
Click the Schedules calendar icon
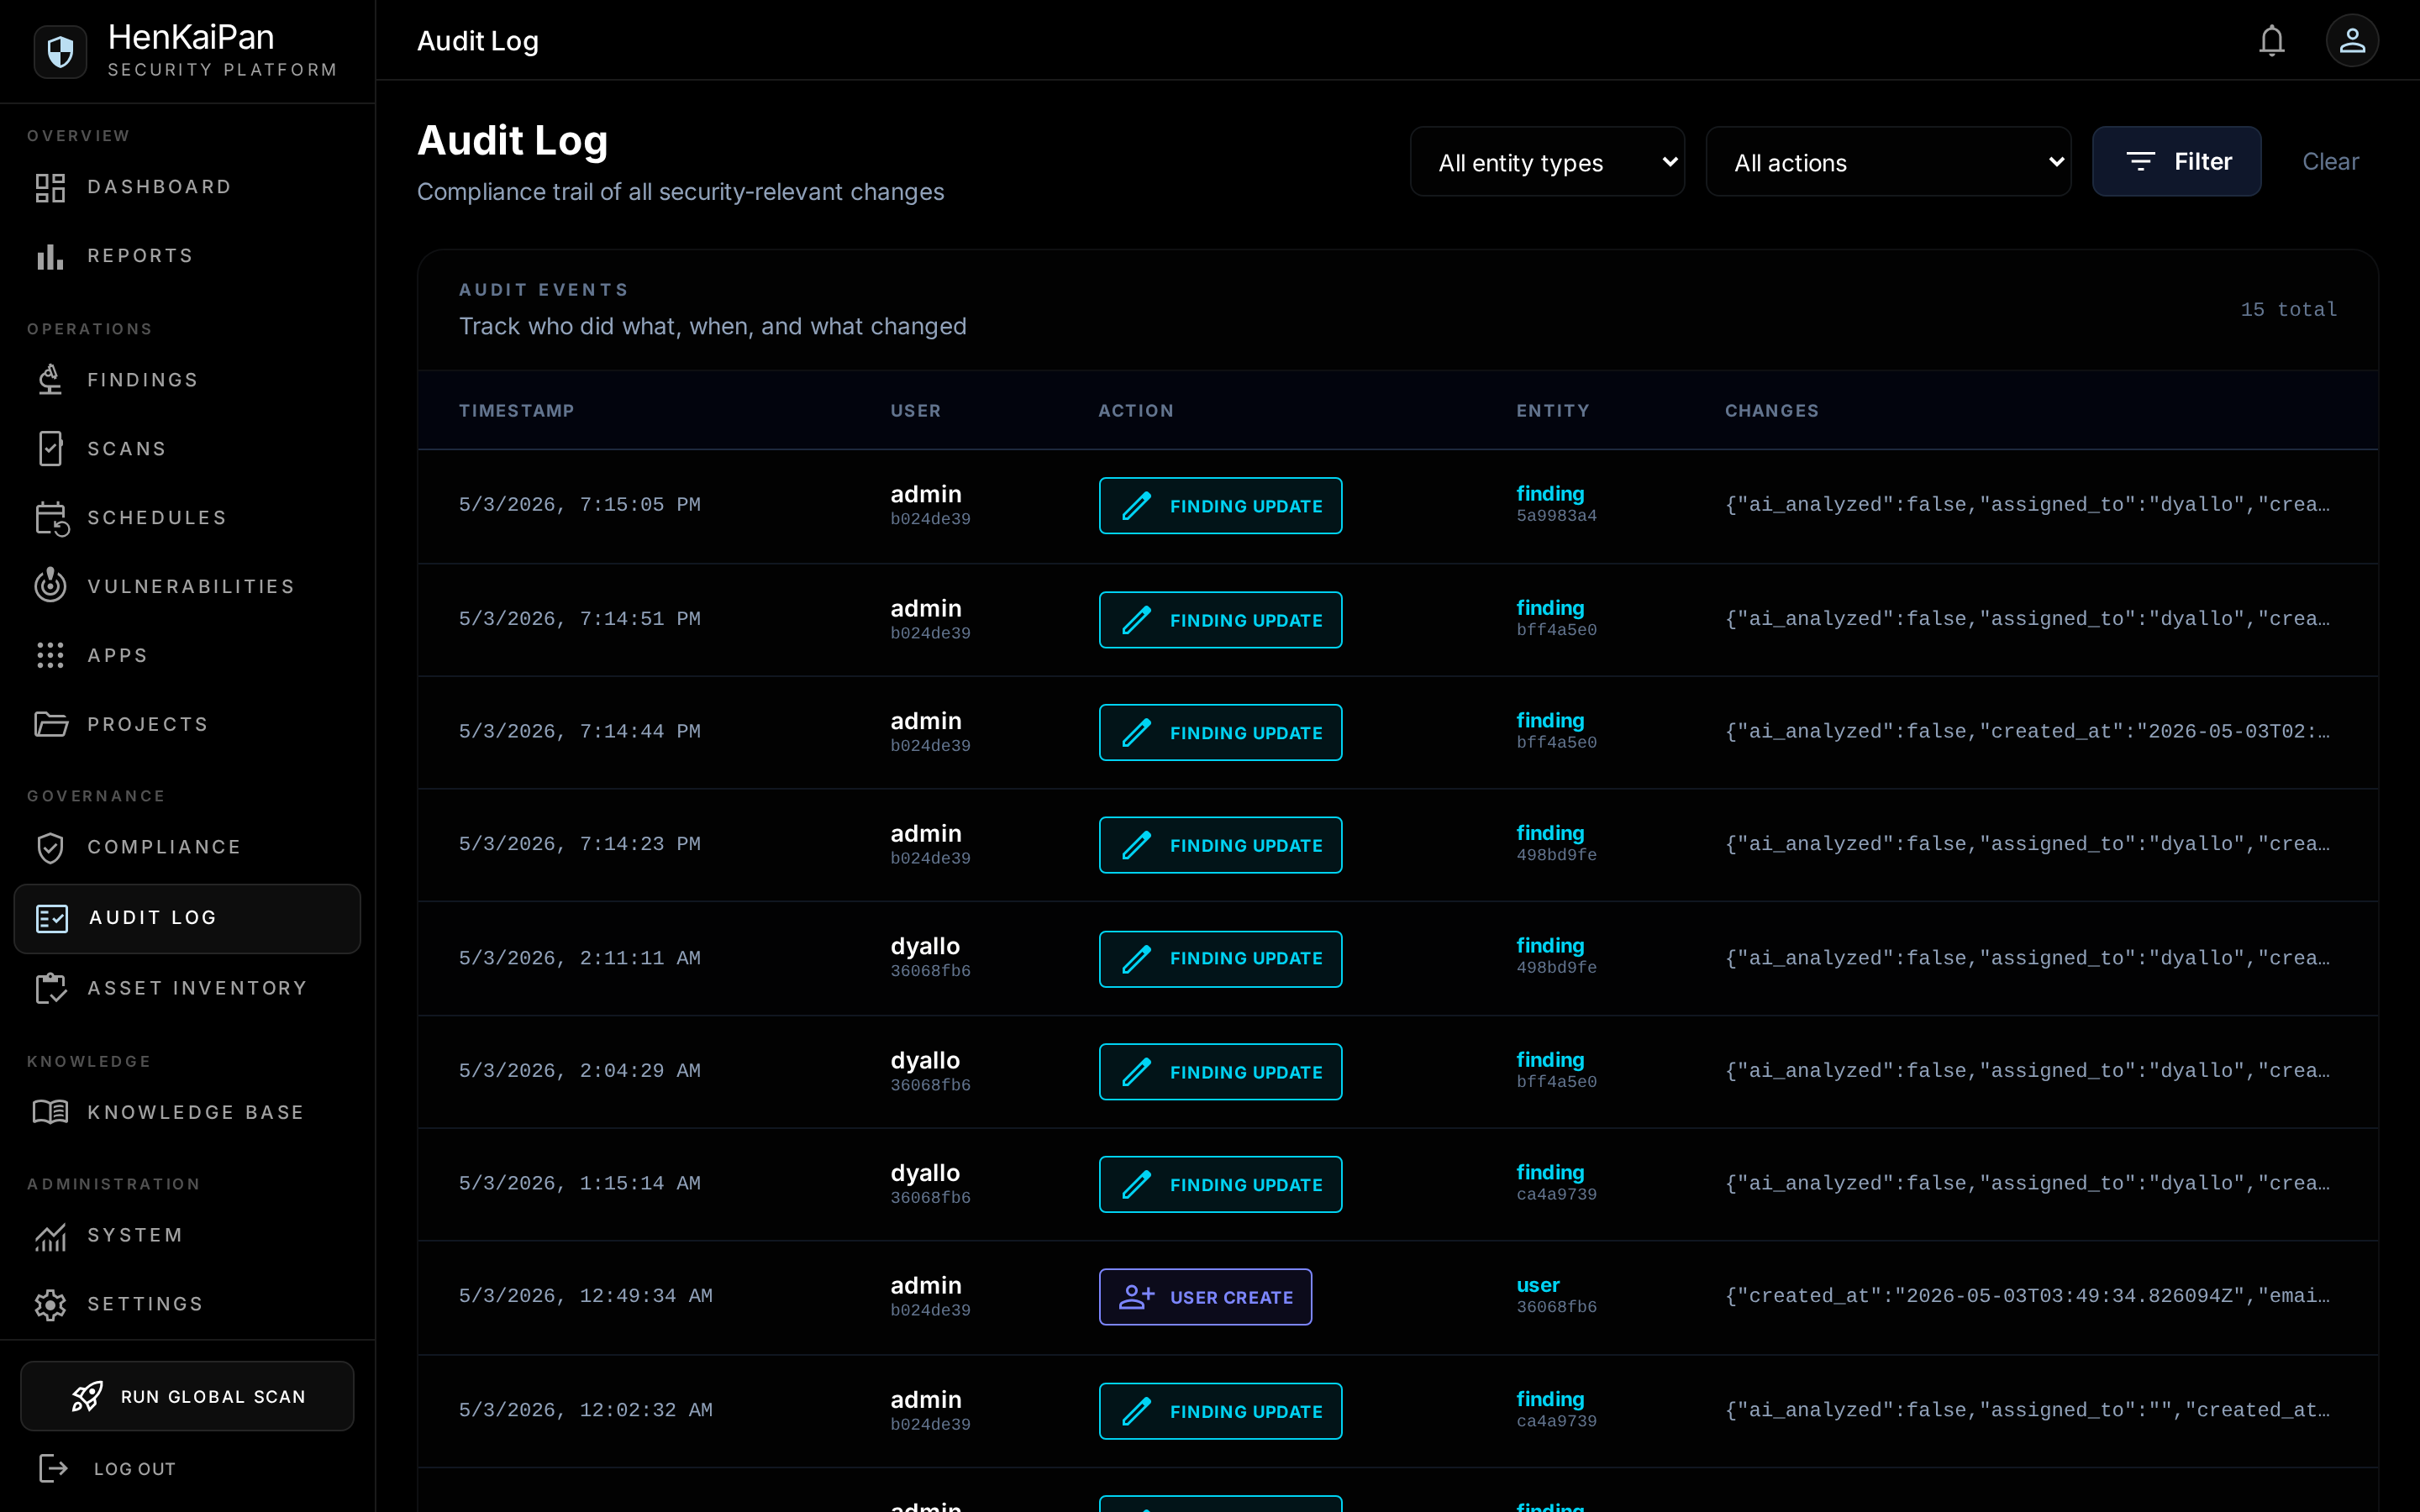tap(50, 518)
